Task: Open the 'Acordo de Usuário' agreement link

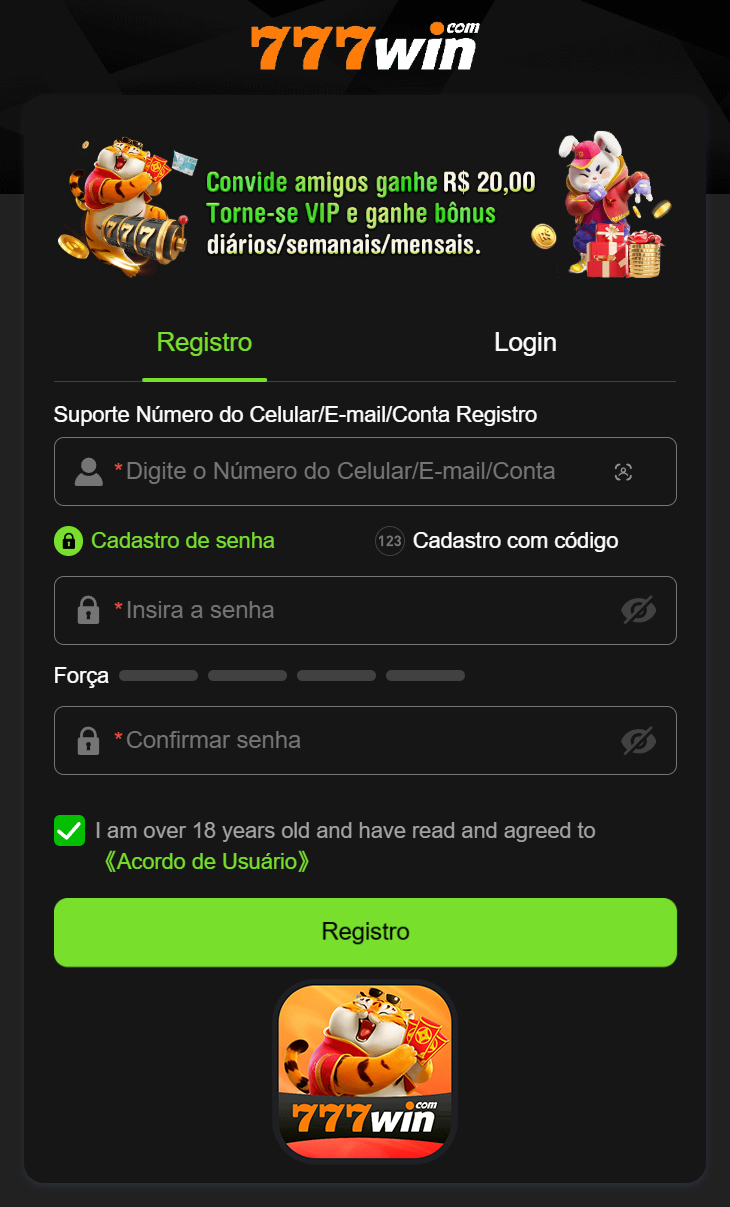Action: click(205, 861)
